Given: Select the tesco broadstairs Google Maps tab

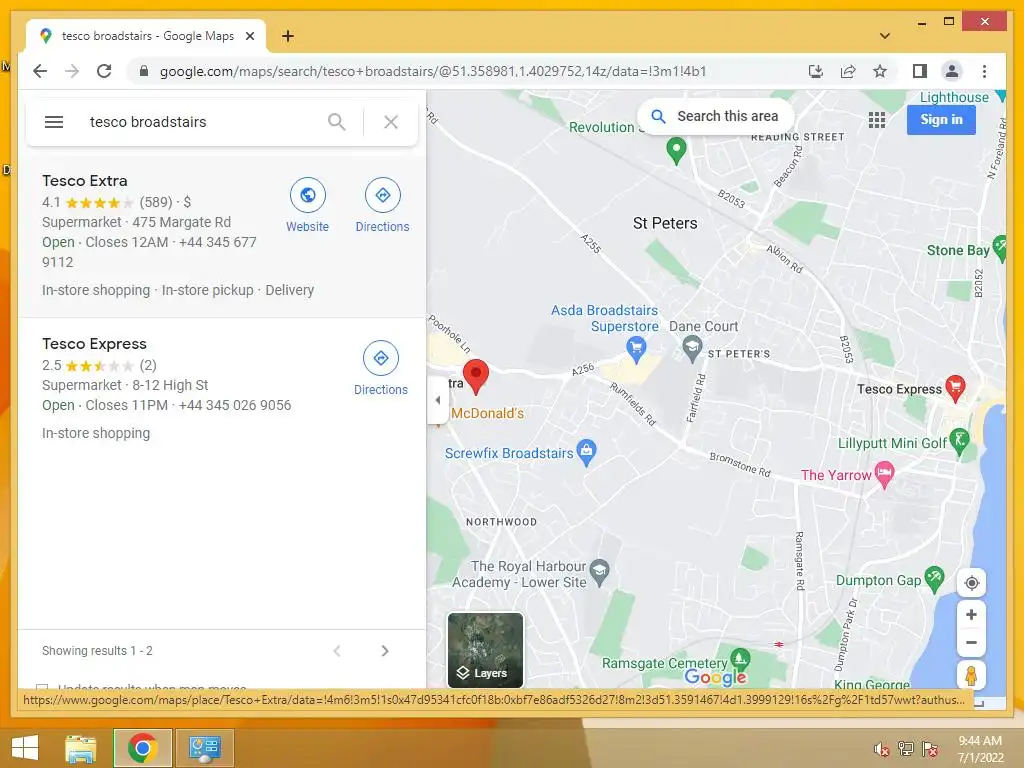Looking at the screenshot, I should 147,36.
